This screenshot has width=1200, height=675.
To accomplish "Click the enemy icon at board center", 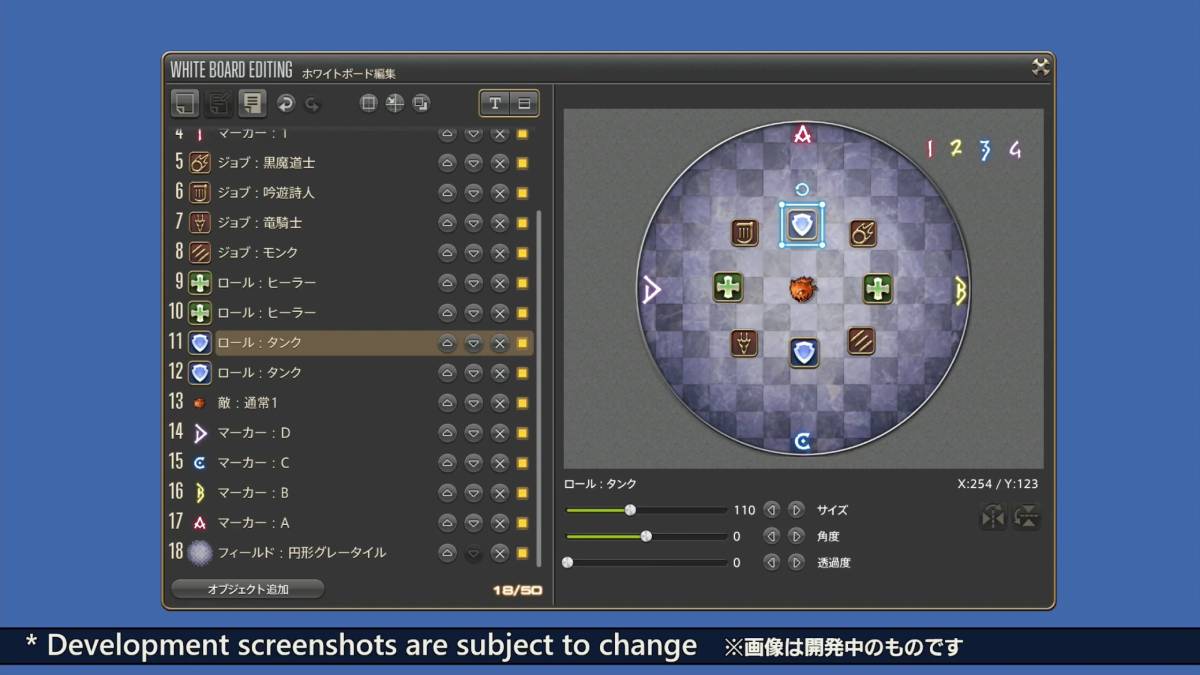I will (802, 290).
